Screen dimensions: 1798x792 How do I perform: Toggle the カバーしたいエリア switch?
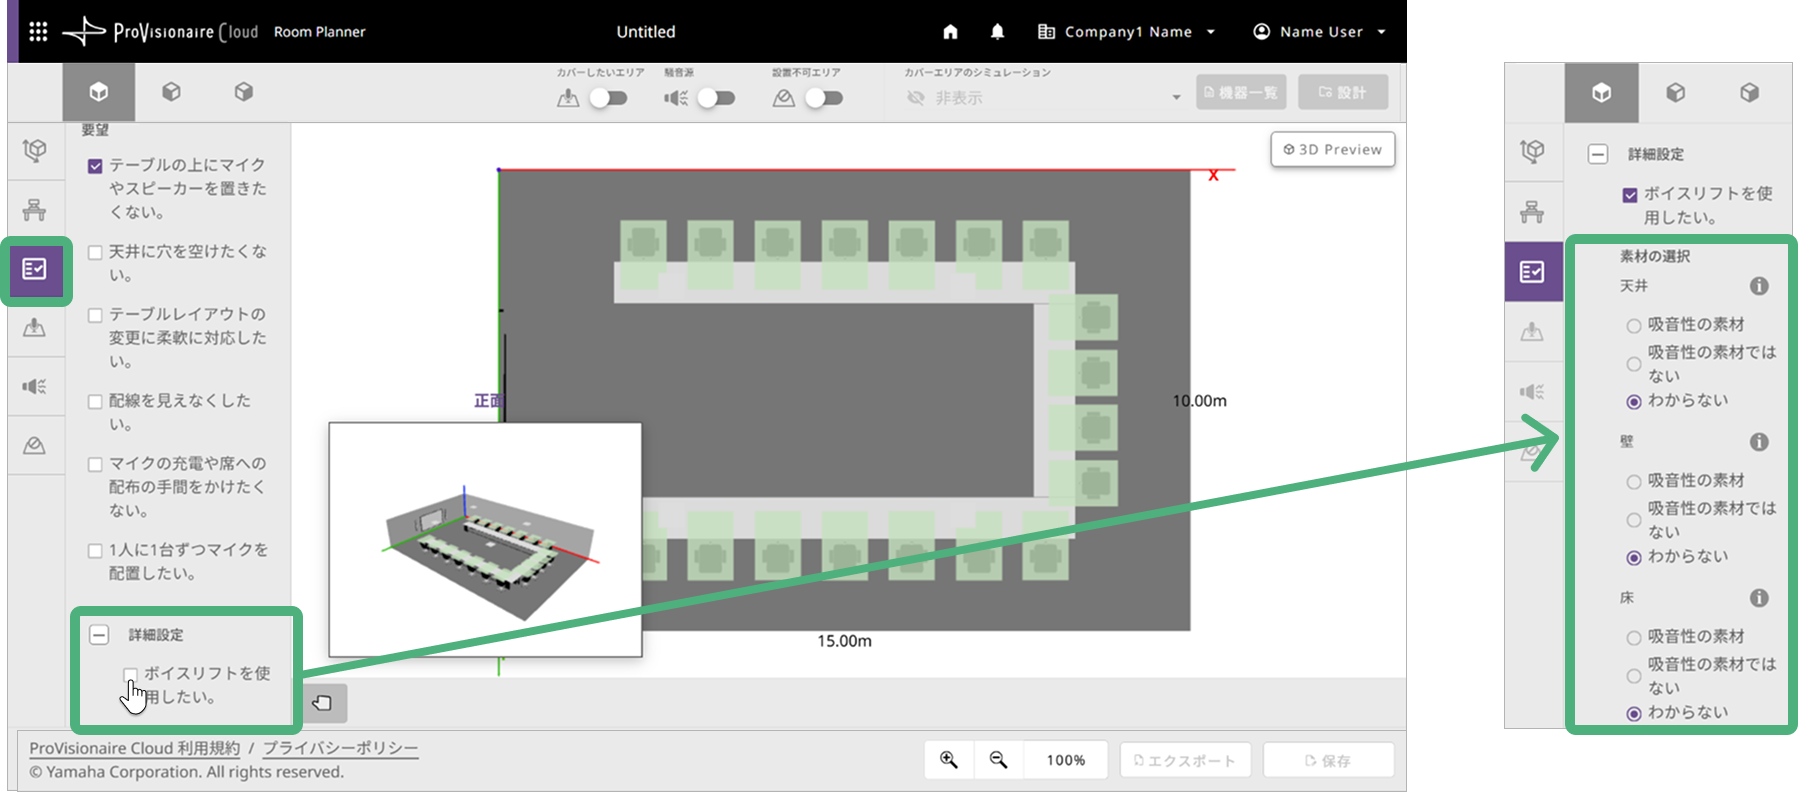click(608, 98)
